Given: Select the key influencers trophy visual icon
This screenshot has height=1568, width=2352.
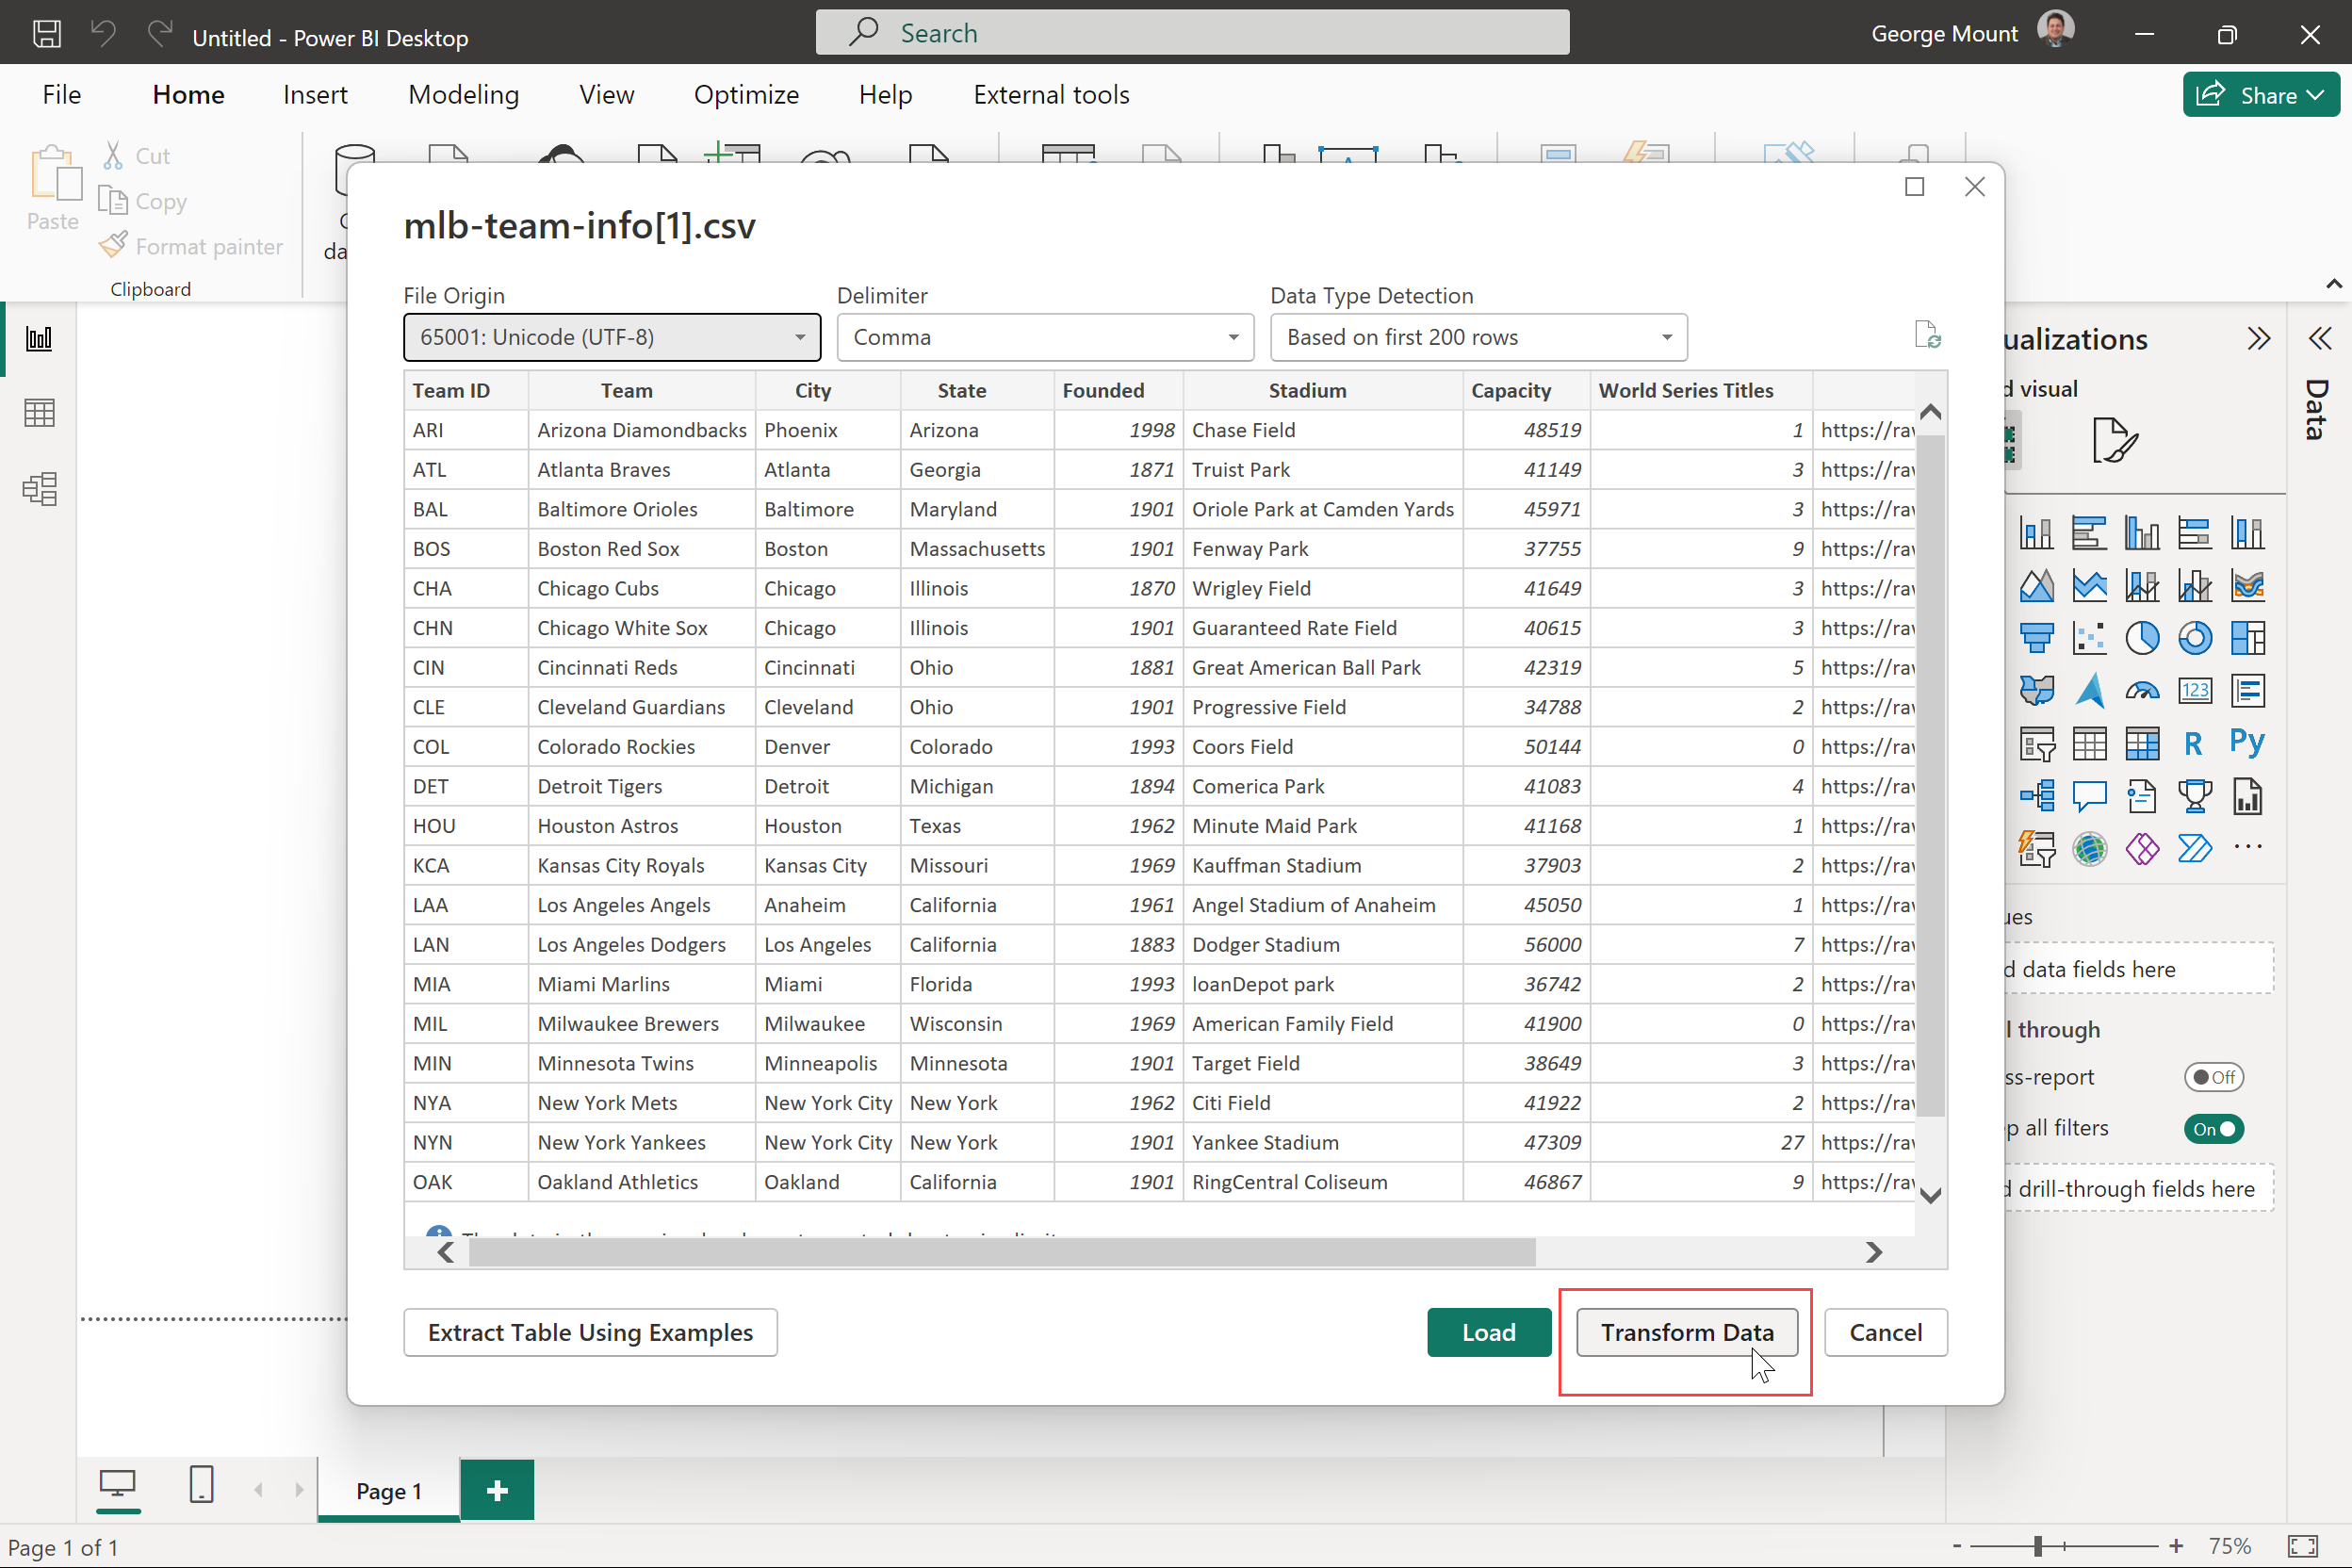Looking at the screenshot, I should pyautogui.click(x=2194, y=796).
